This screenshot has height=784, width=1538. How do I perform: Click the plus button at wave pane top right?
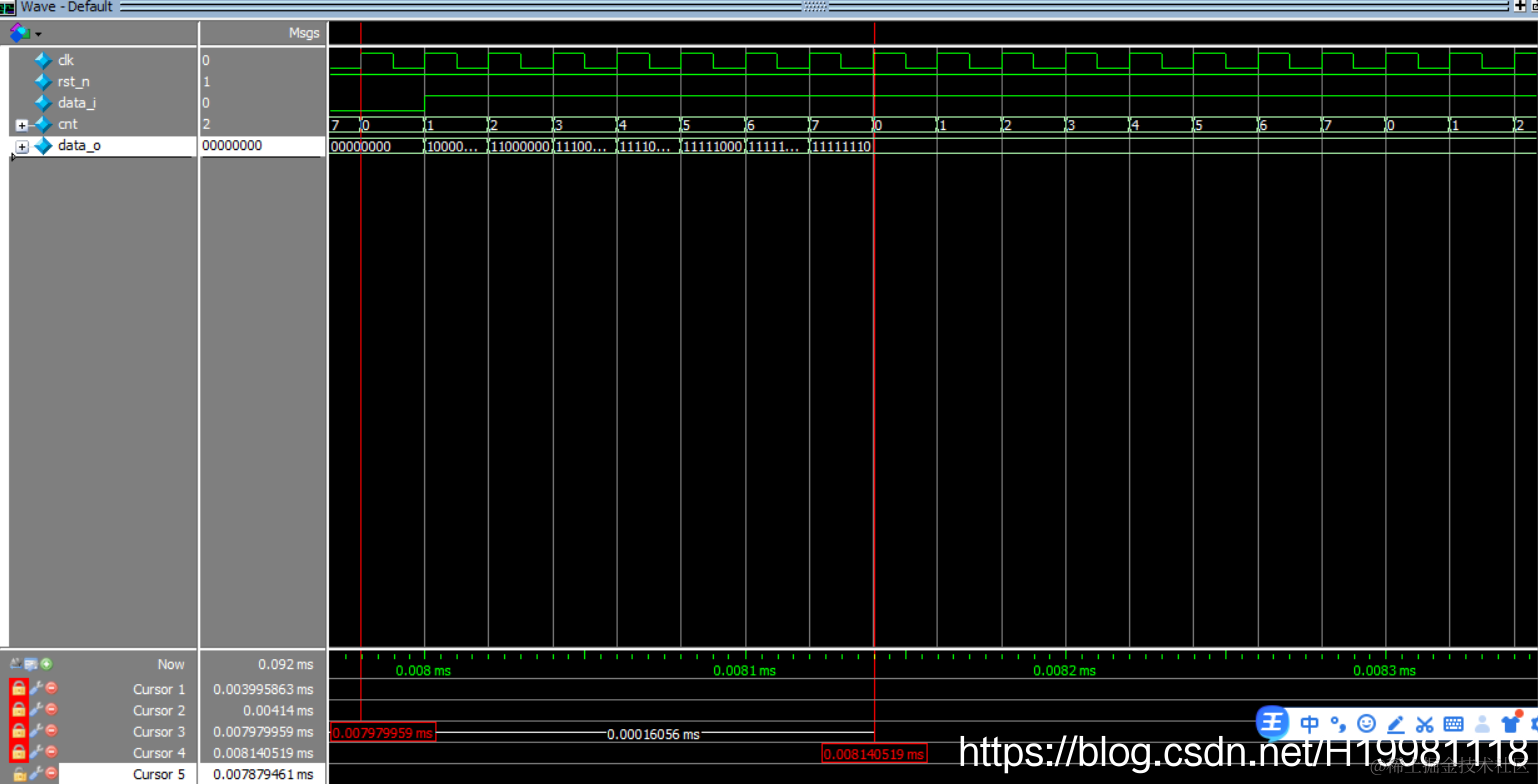(x=1520, y=6)
